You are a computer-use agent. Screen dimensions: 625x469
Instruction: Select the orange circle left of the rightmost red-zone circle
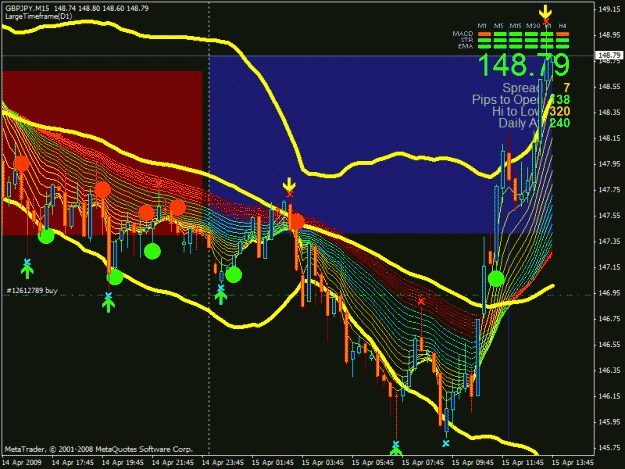point(147,213)
